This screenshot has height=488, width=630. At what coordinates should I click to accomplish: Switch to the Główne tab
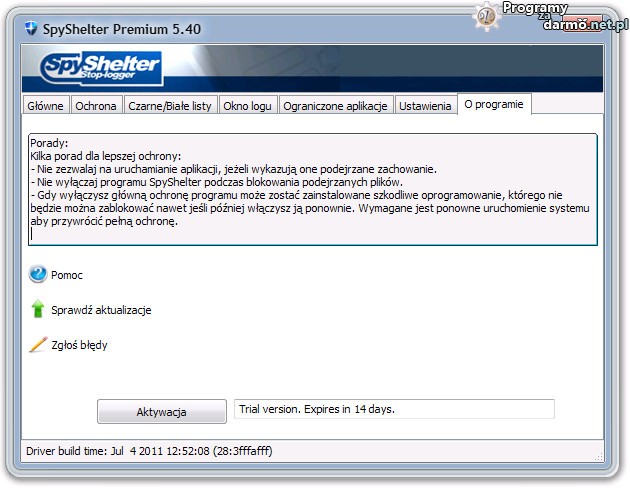click(x=46, y=105)
